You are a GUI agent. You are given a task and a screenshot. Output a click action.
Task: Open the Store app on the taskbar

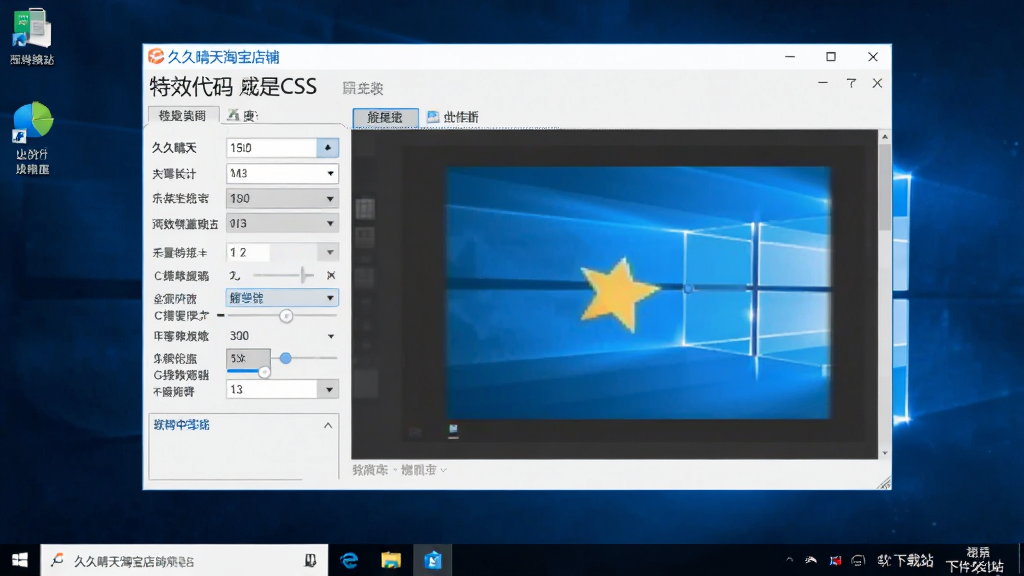[x=432, y=560]
